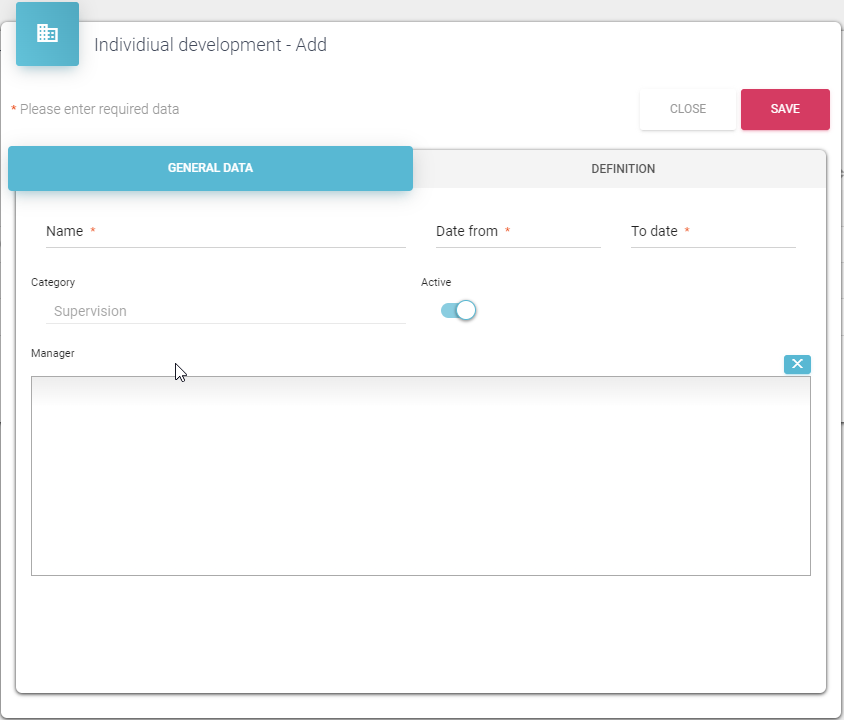Click the Category field label

click(x=53, y=283)
